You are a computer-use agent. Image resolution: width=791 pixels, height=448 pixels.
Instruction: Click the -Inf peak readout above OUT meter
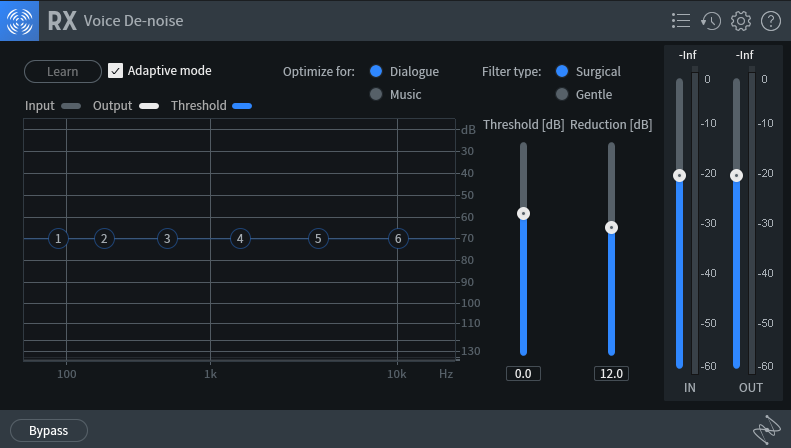click(744, 54)
